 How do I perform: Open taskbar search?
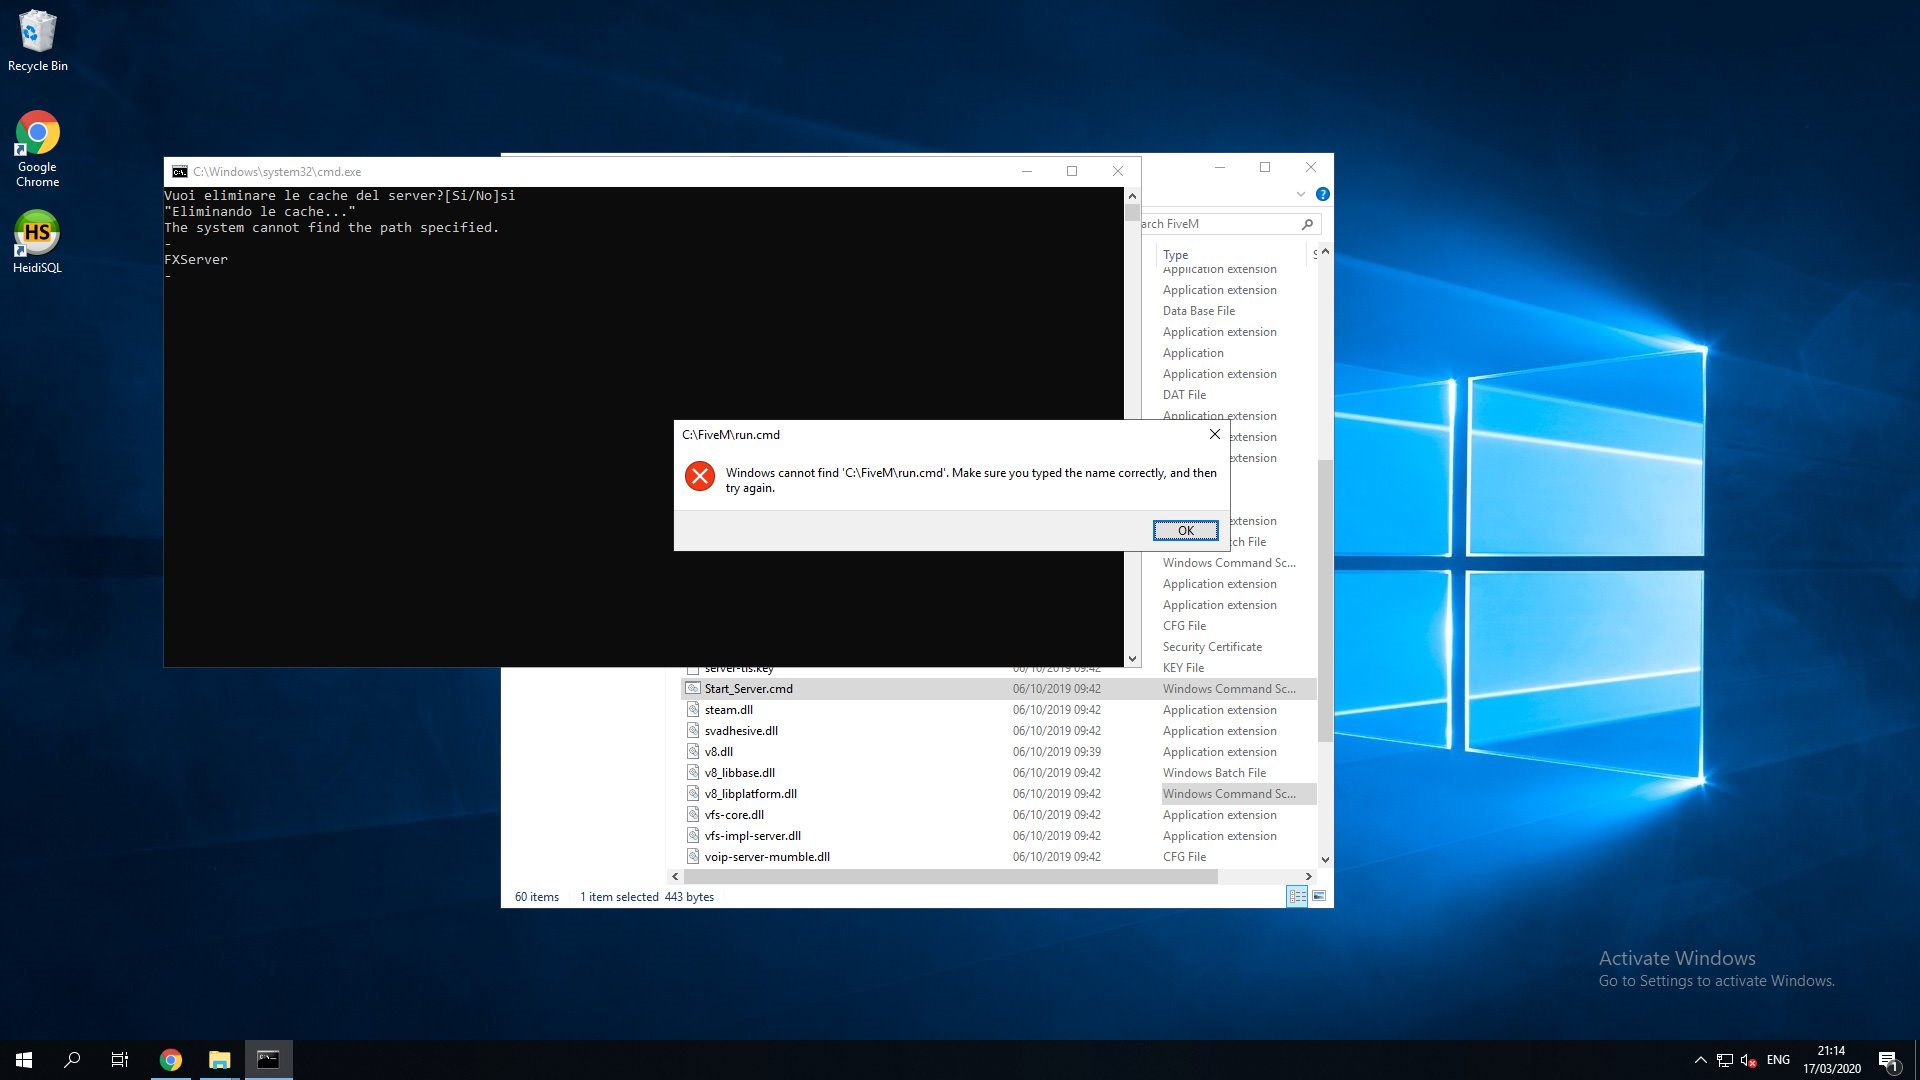tap(72, 1060)
